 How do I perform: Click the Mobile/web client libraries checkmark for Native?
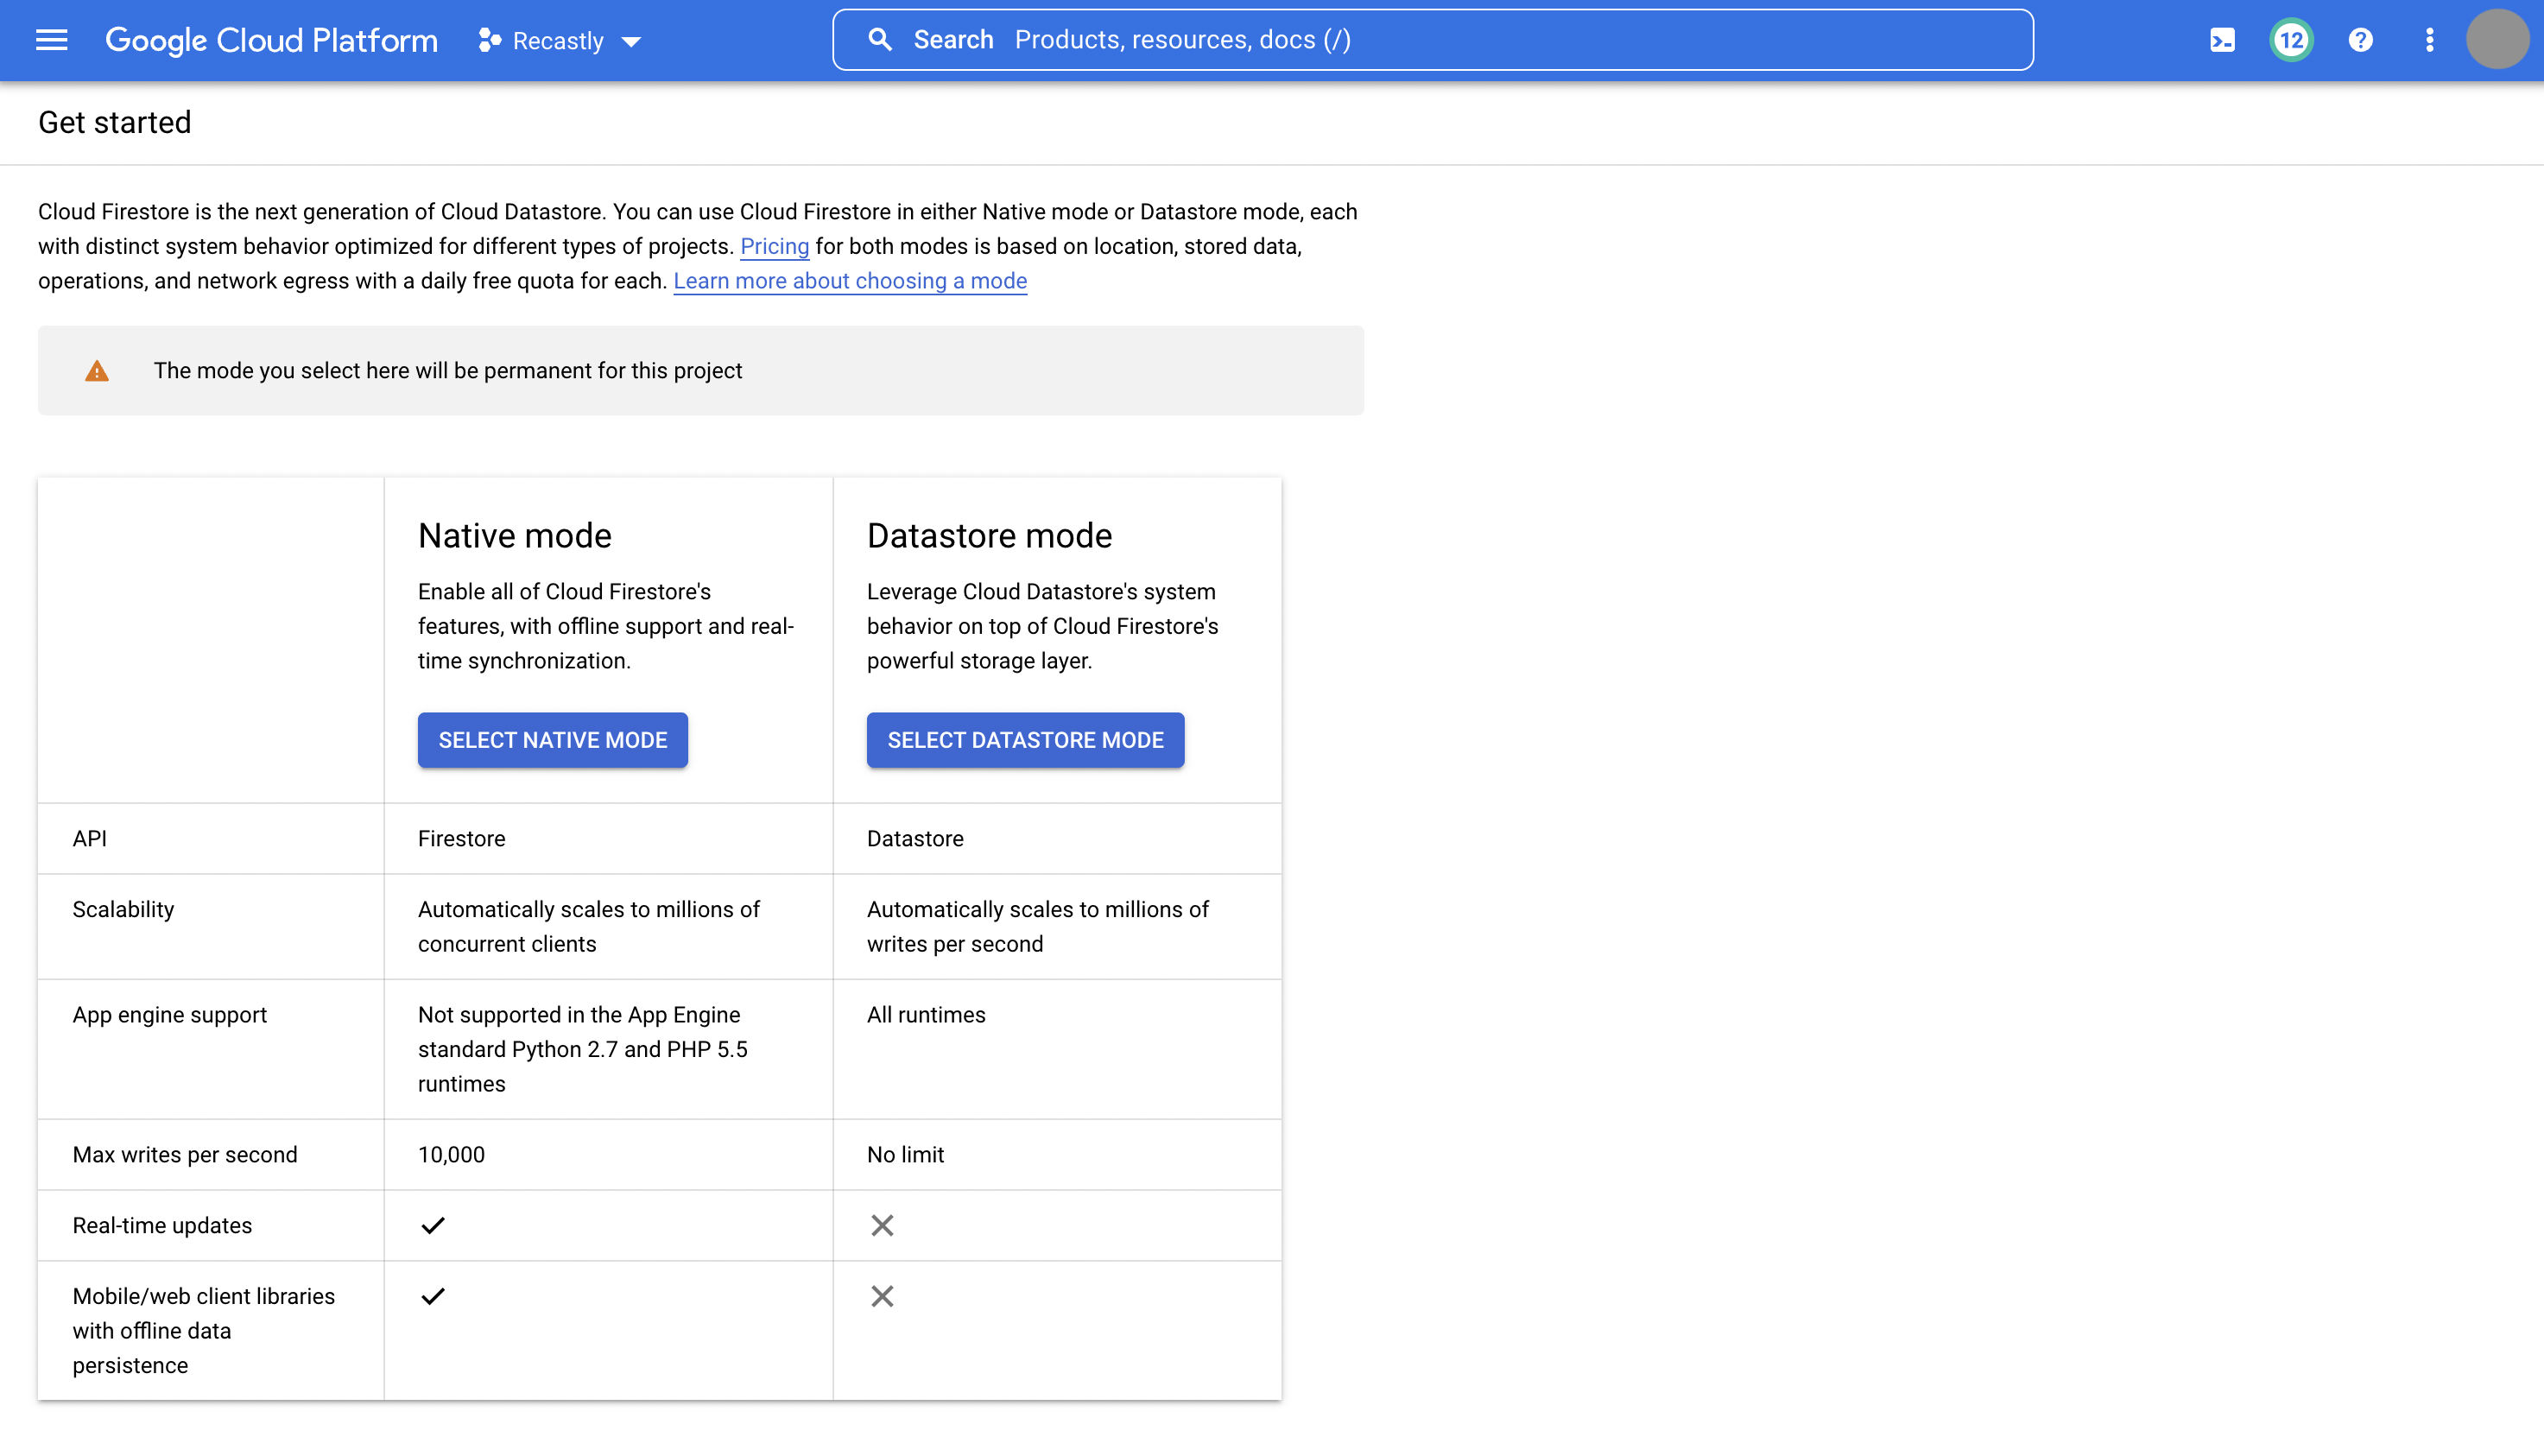tap(432, 1297)
